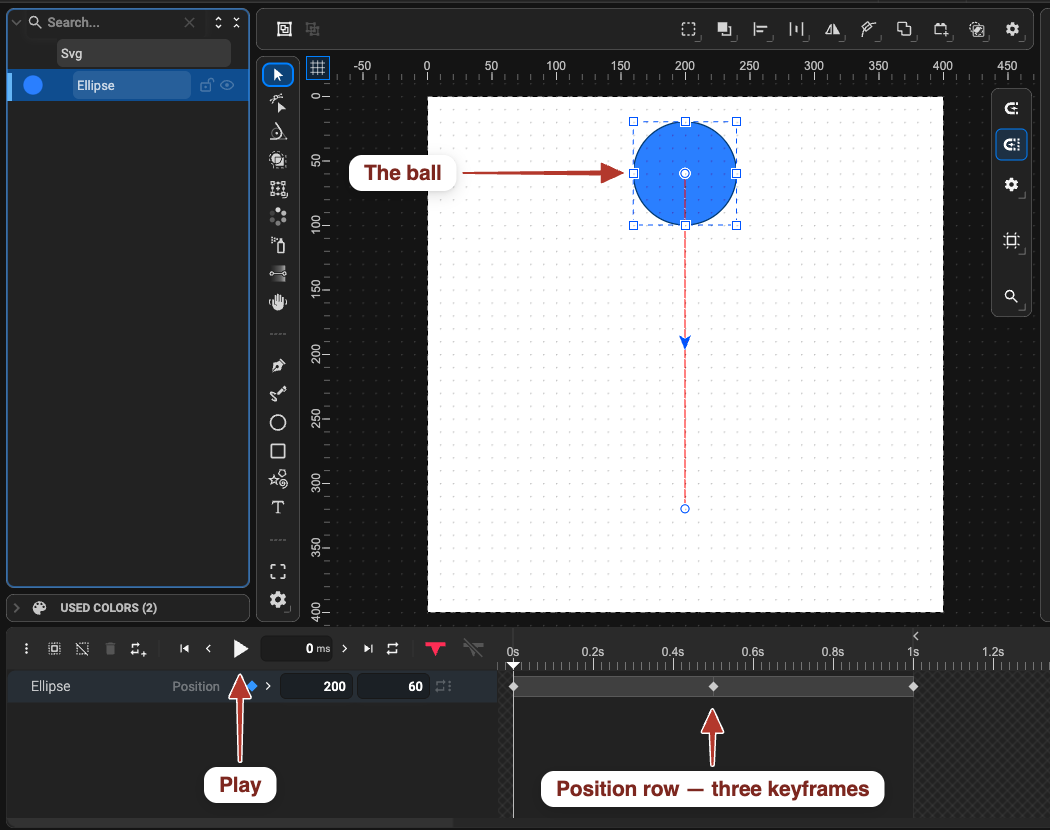
Task: Open the path boolean operations icon
Action: point(904,29)
